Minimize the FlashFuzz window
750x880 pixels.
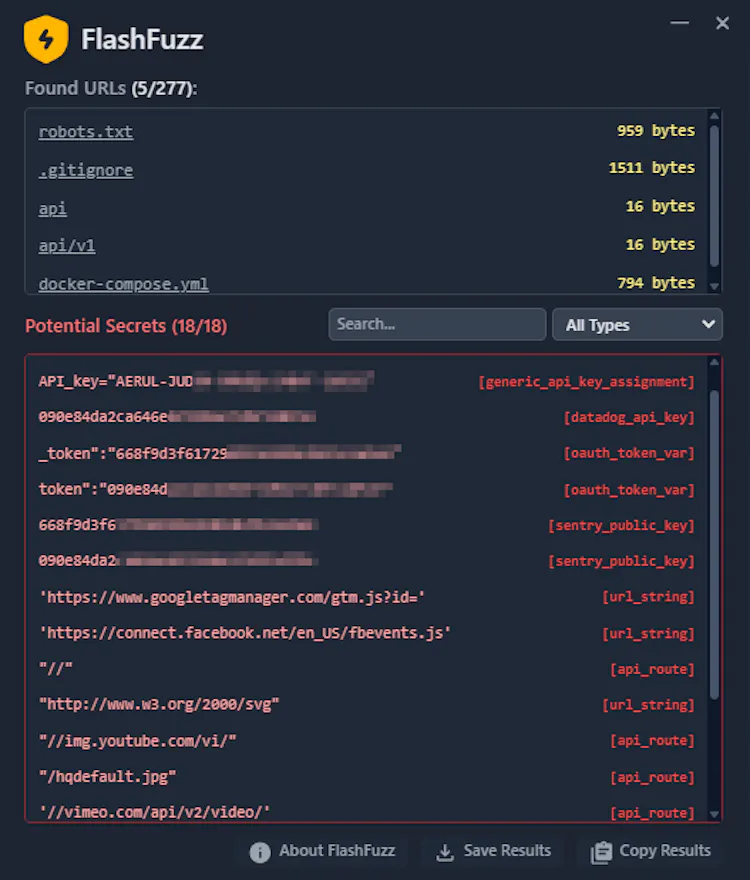tap(679, 23)
